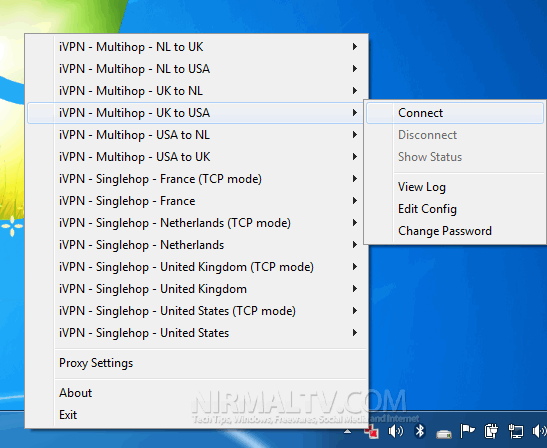Select iVPN - Singlehop - United Kingdom entry

pyautogui.click(x=197, y=289)
